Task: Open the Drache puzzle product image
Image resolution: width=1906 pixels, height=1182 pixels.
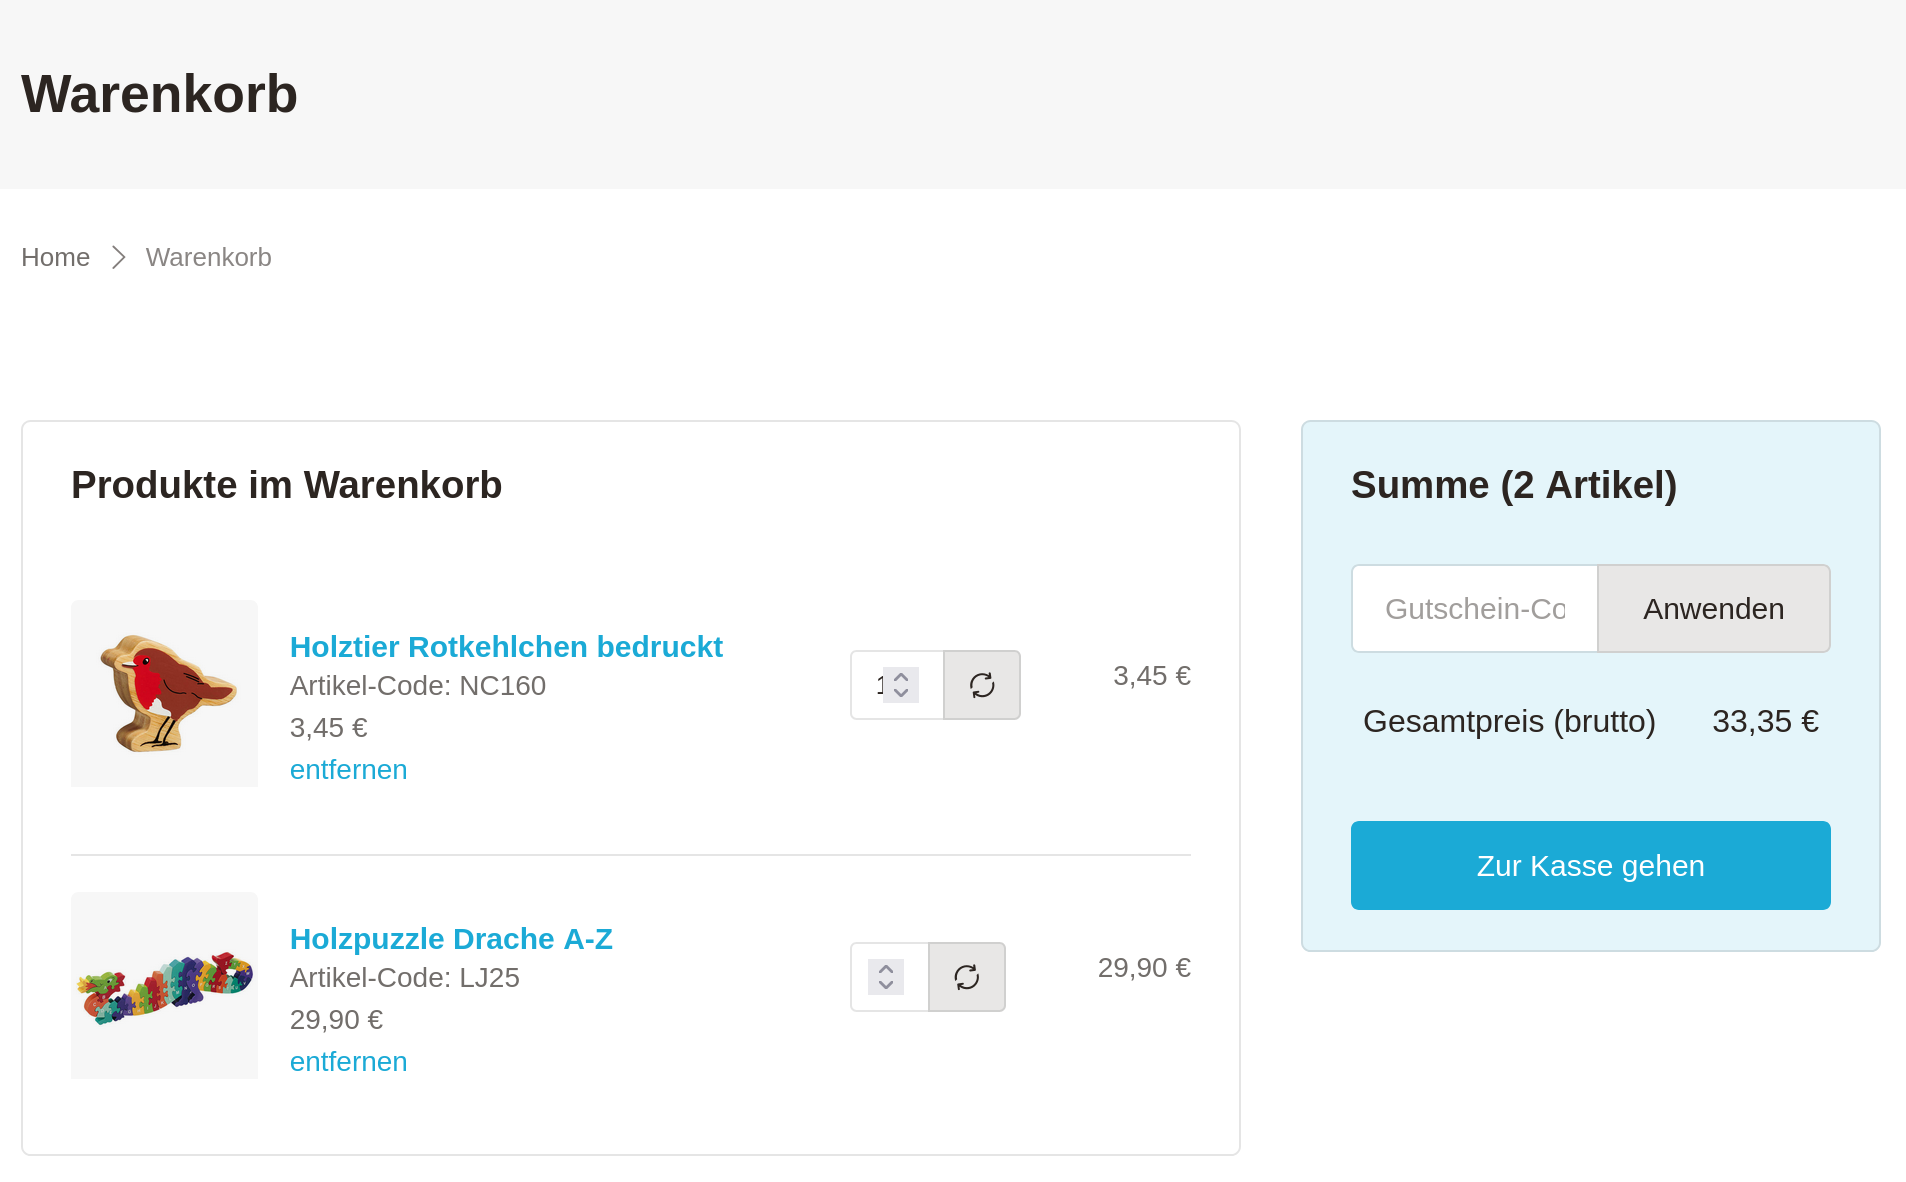Action: (164, 985)
